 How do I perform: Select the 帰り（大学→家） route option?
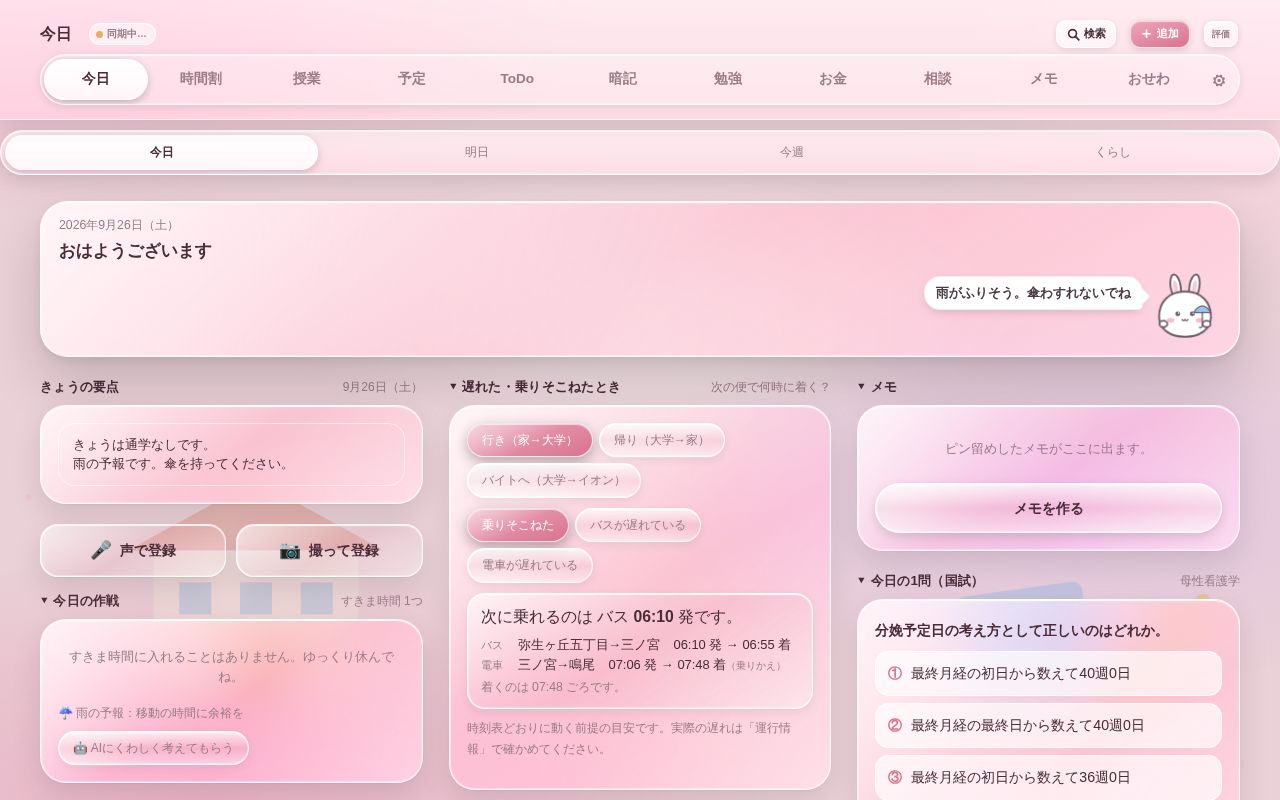pos(661,440)
